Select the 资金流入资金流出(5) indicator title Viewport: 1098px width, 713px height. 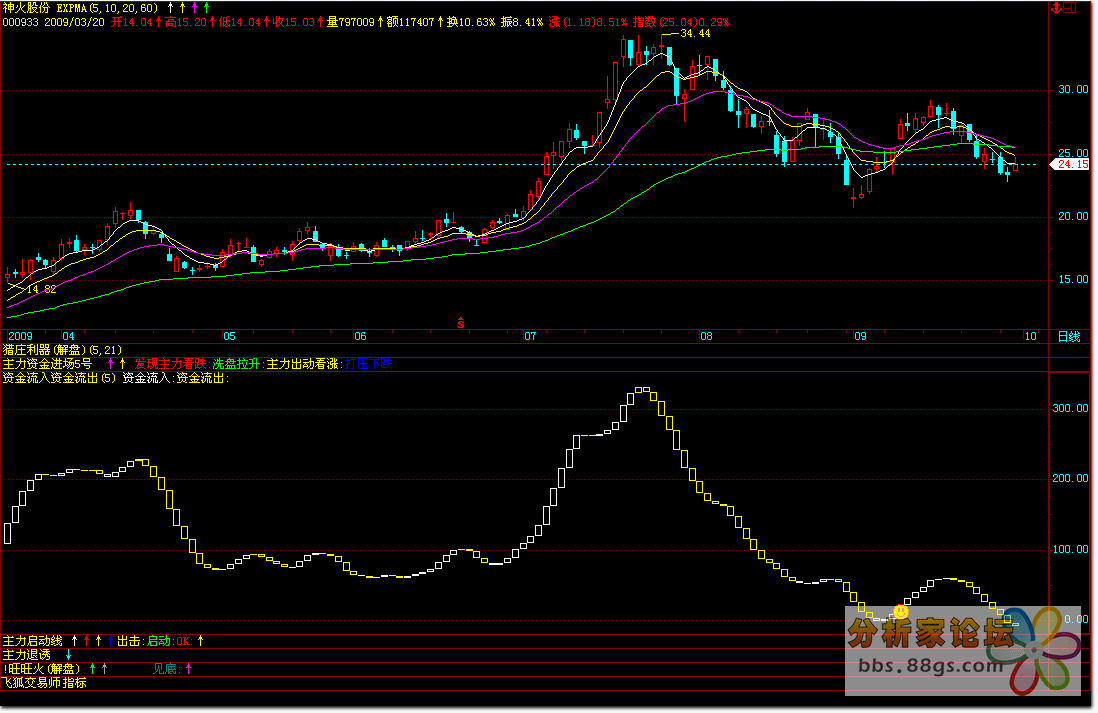[59, 378]
